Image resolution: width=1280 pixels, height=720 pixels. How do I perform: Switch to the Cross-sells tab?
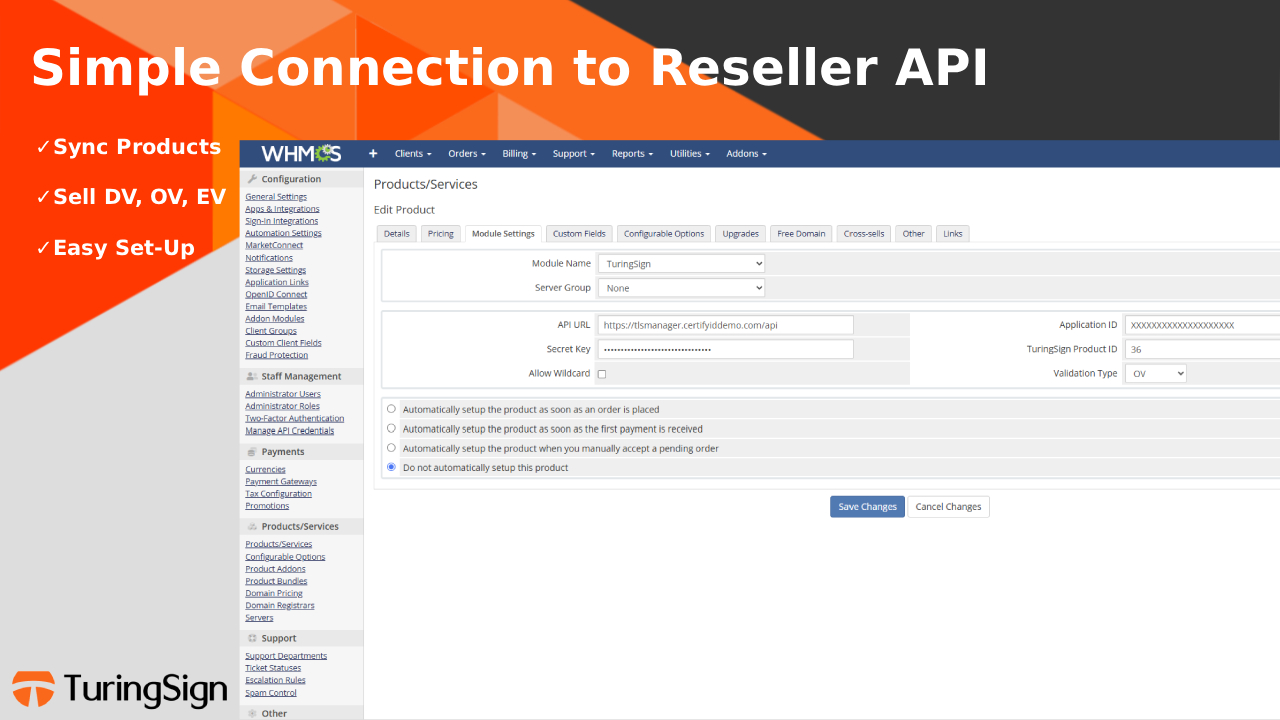point(864,234)
